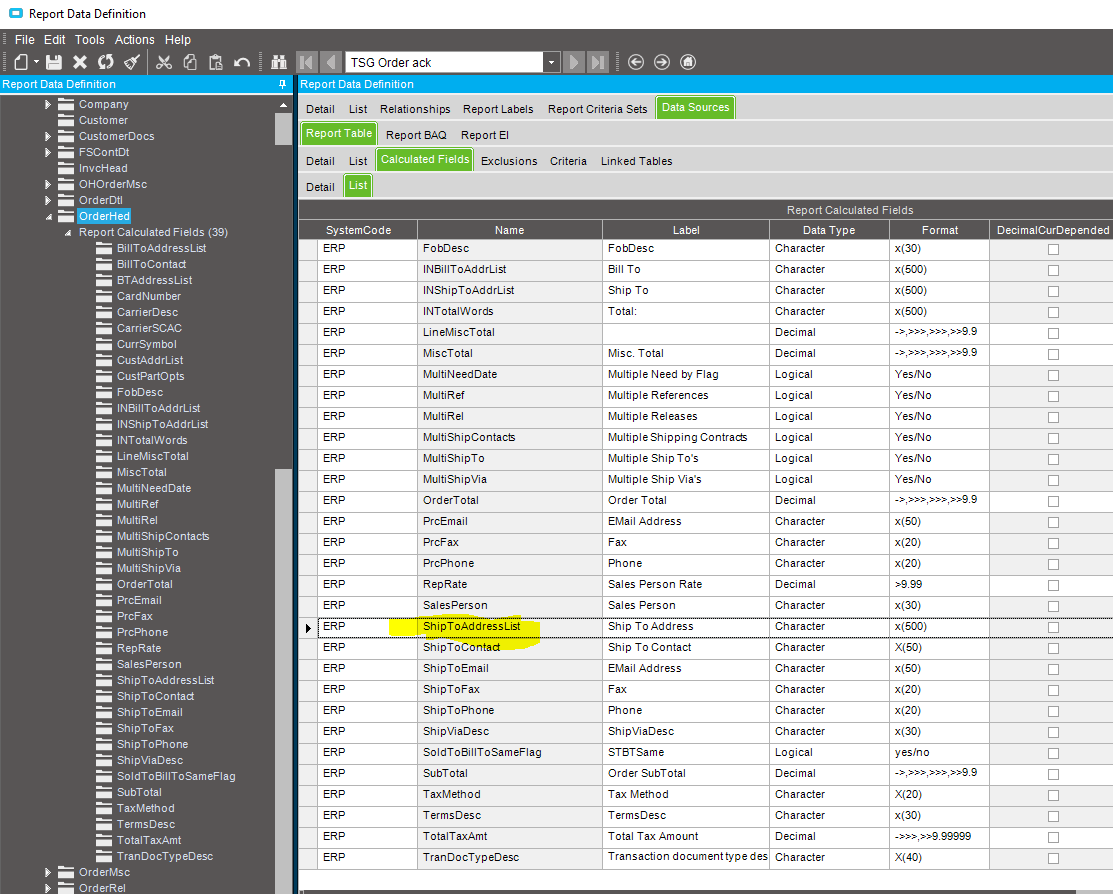Click the Clear broom icon
The image size is (1113, 894).
coord(130,62)
